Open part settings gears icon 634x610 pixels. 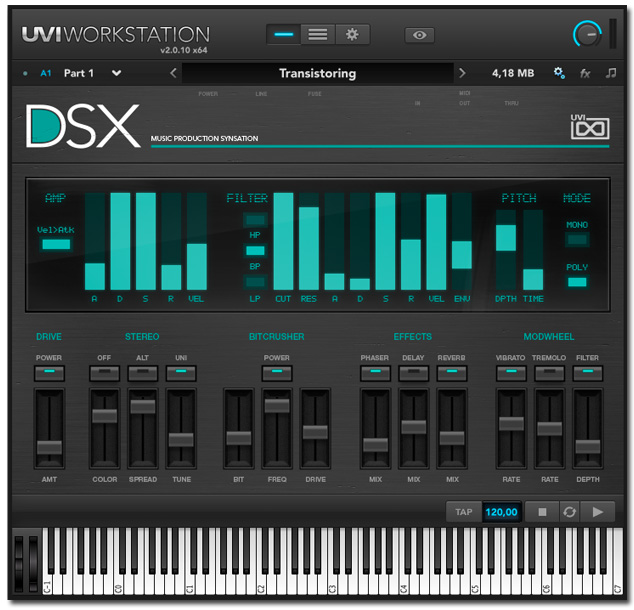tap(559, 73)
